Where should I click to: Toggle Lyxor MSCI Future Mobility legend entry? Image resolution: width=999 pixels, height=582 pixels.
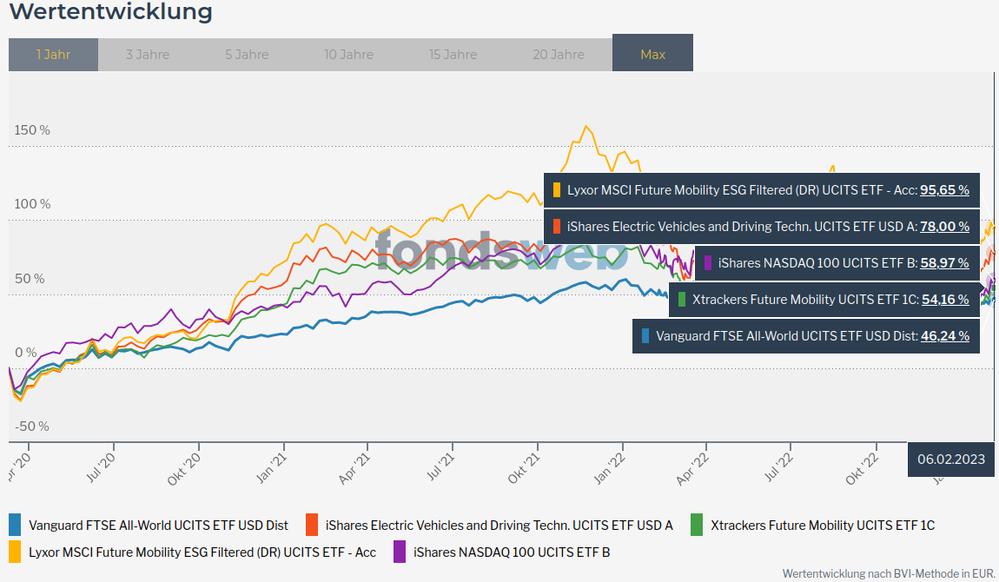pos(202,551)
